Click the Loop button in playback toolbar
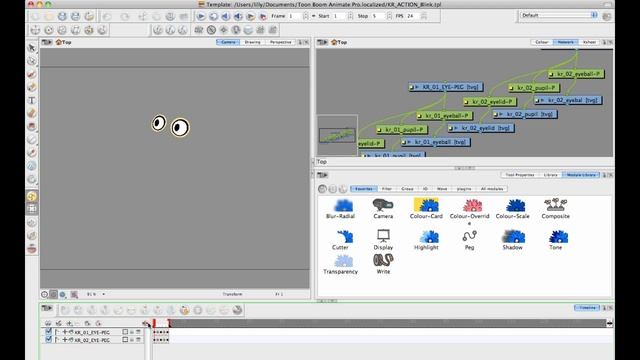Image resolution: width=640 pixels, height=360 pixels. click(x=213, y=16)
